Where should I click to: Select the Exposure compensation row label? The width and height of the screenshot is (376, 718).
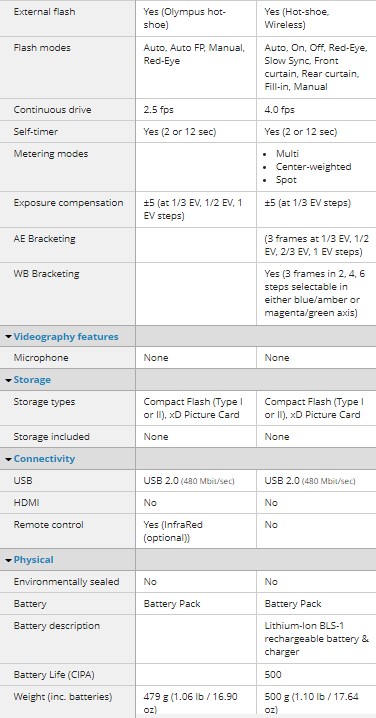click(68, 203)
